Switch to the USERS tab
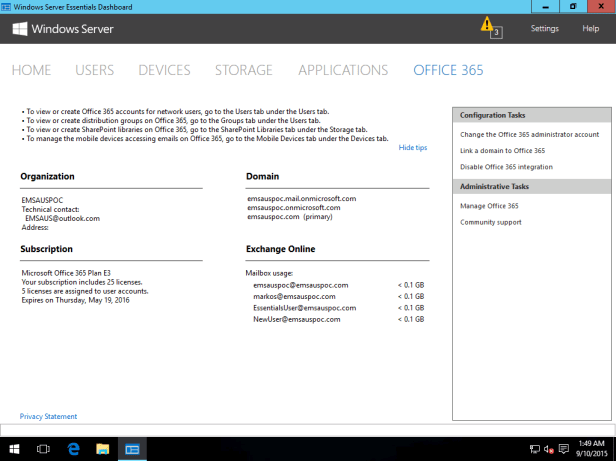Viewport: 616px width, 461px height. pos(94,70)
